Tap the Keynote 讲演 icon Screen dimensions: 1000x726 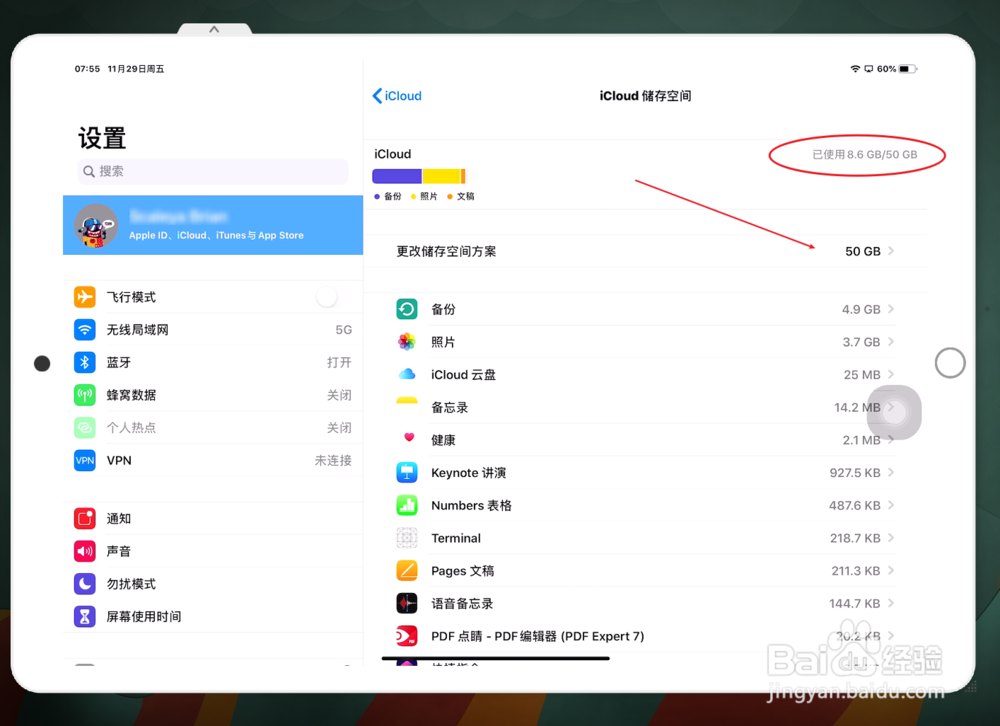coord(407,473)
